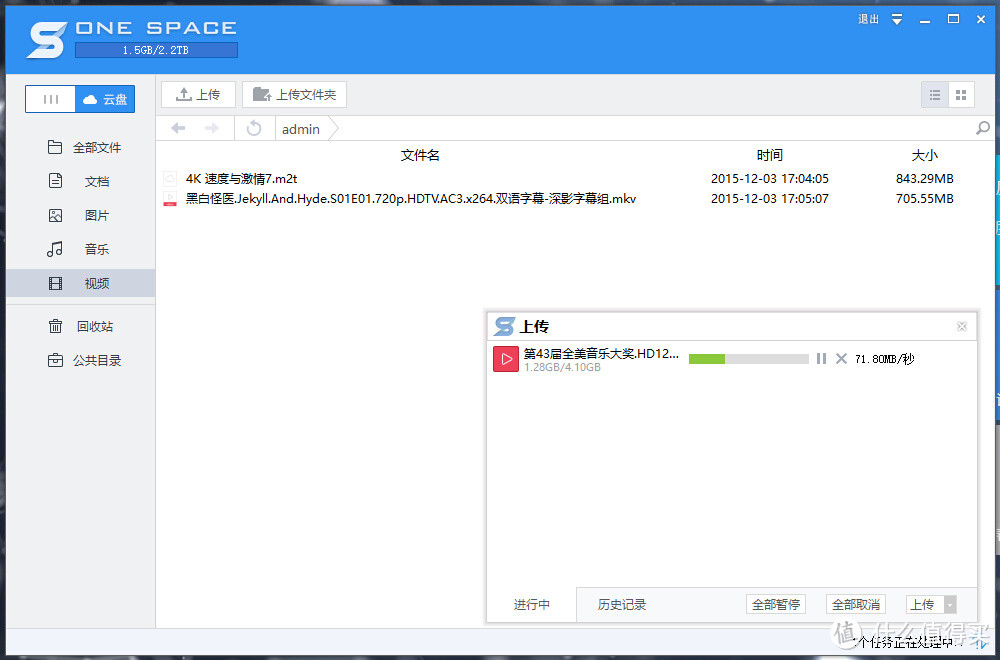
Task: Go back with left arrow
Action: pyautogui.click(x=178, y=128)
